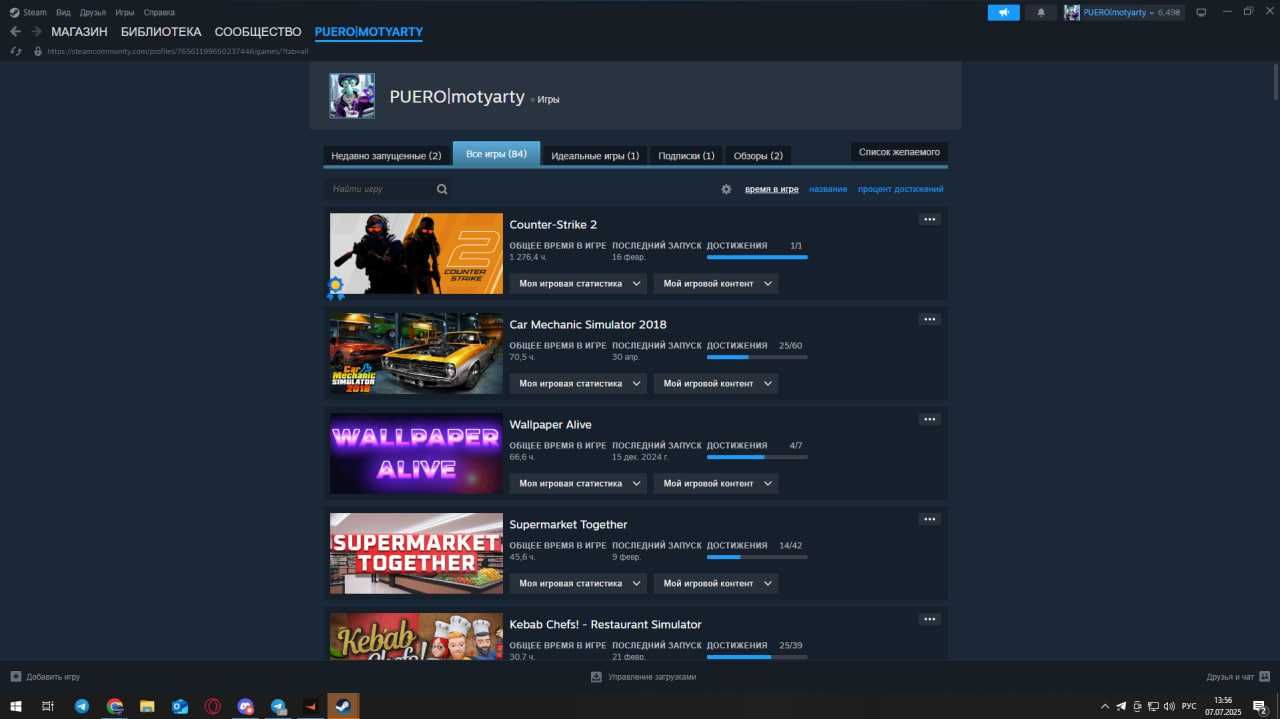Viewport: 1280px width, 719px height.
Task: Open the Друзья menu
Action: [93, 13]
